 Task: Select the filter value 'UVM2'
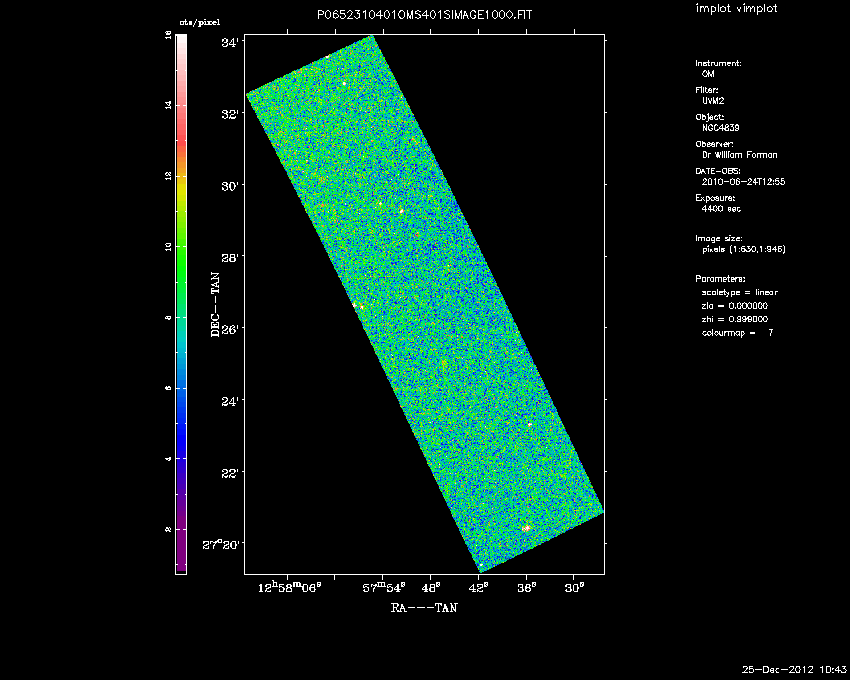click(713, 101)
